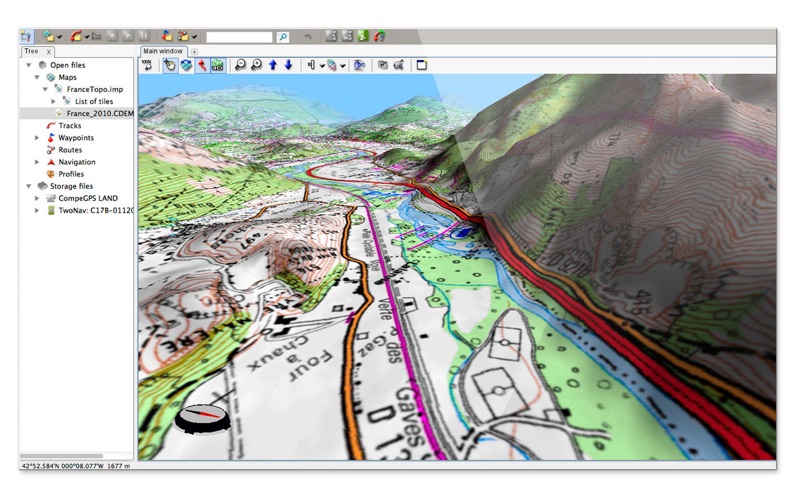Collapse the Maps tree node
This screenshot has height=500, width=800.
[37, 77]
